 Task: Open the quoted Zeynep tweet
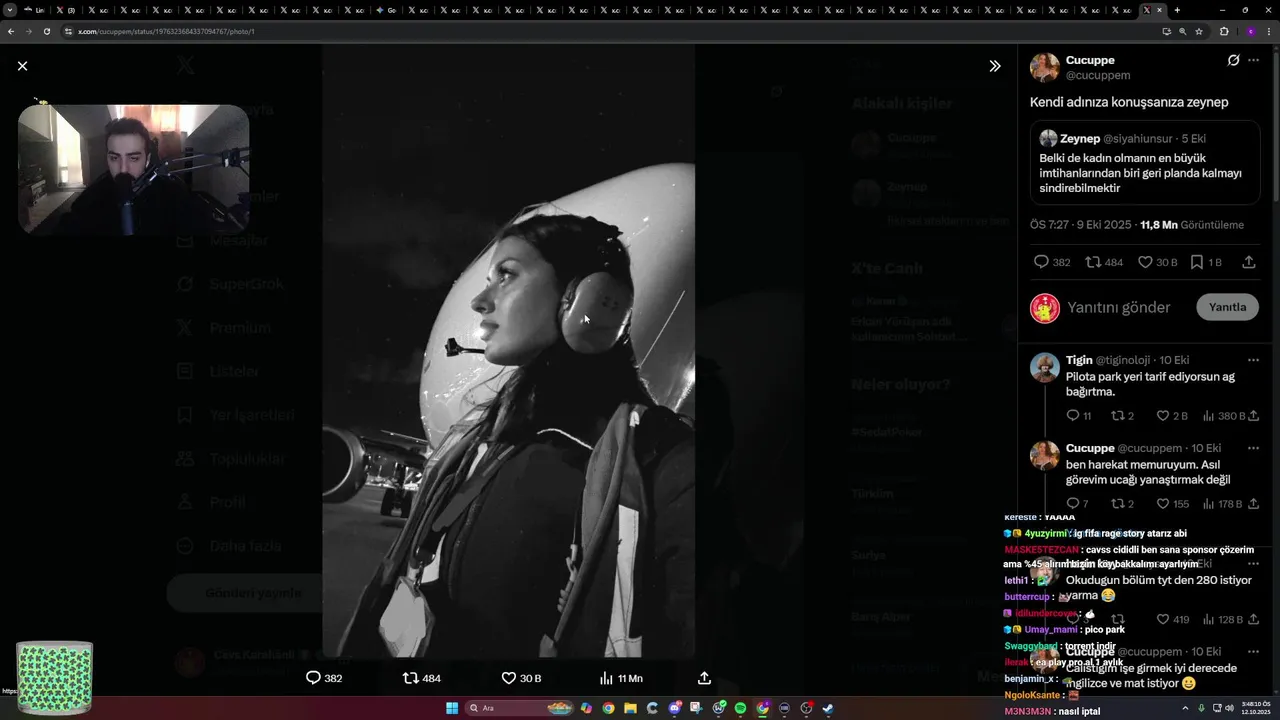pos(1145,163)
